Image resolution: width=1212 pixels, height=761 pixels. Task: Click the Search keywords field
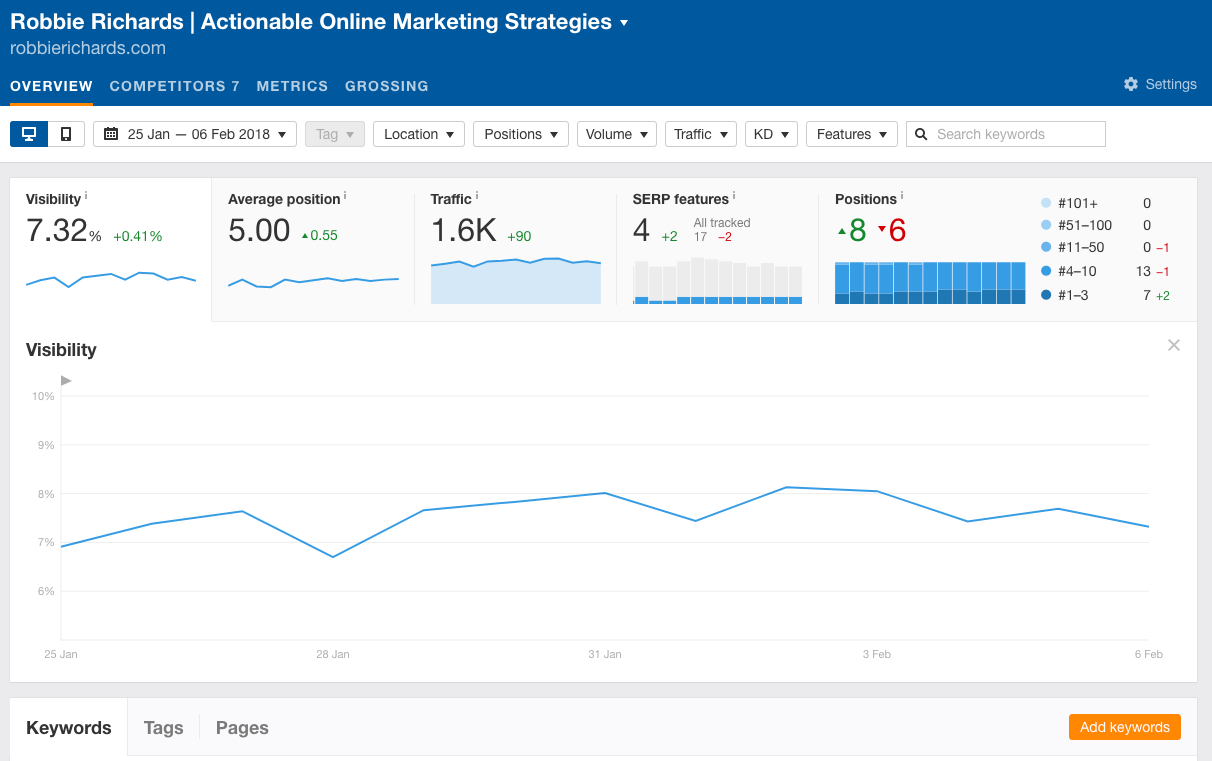tap(1016, 134)
